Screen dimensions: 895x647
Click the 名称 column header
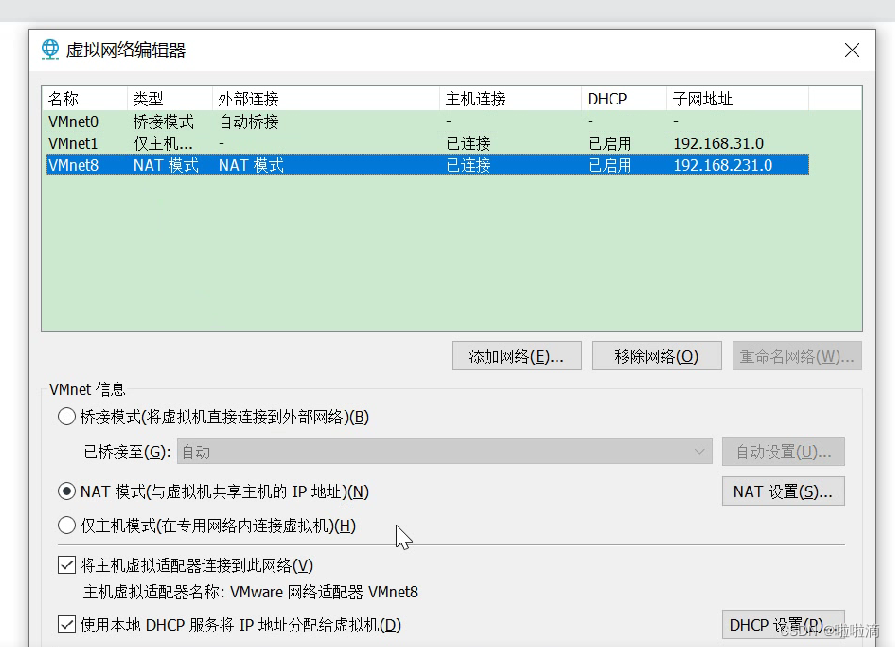pyautogui.click(x=84, y=99)
